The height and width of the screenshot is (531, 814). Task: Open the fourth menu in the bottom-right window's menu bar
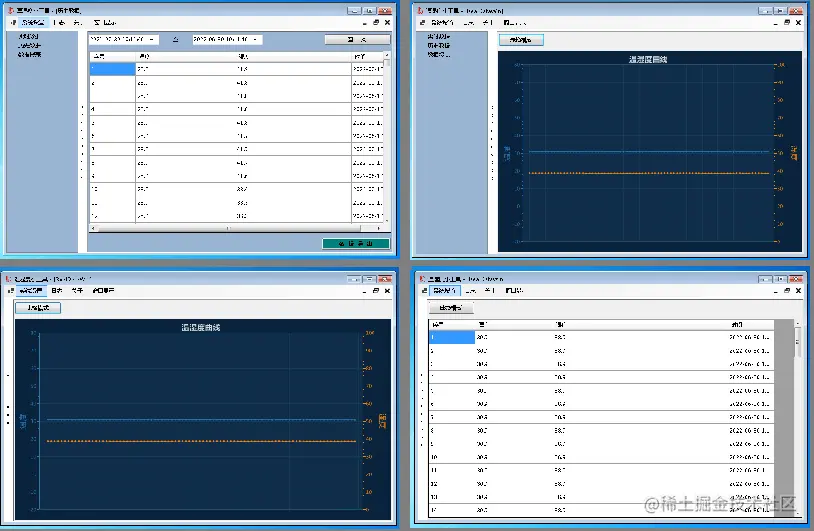(x=514, y=291)
